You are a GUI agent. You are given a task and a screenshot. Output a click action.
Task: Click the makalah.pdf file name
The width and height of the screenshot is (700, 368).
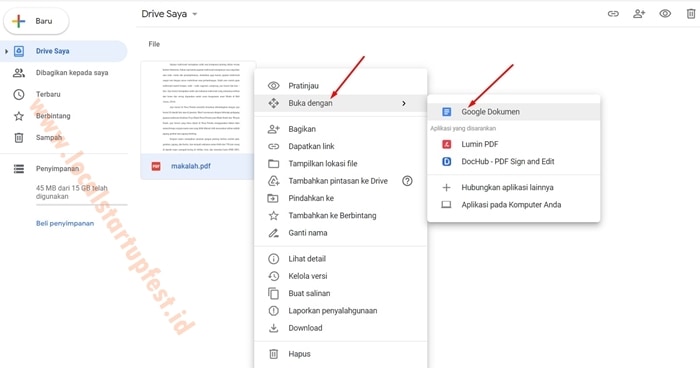(191, 166)
